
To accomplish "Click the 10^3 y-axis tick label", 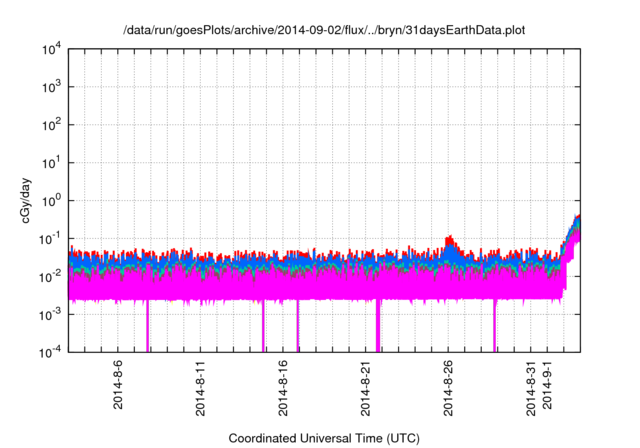I will [x=51, y=87].
